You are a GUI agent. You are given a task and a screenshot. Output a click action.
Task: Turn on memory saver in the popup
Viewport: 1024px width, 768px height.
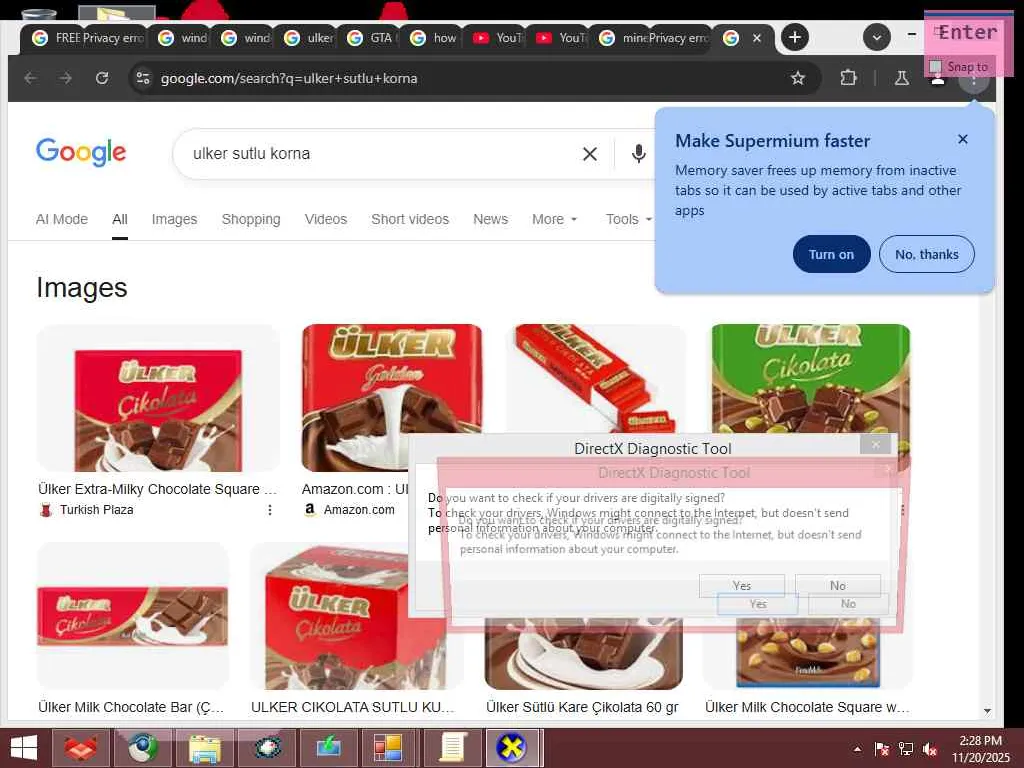(831, 254)
